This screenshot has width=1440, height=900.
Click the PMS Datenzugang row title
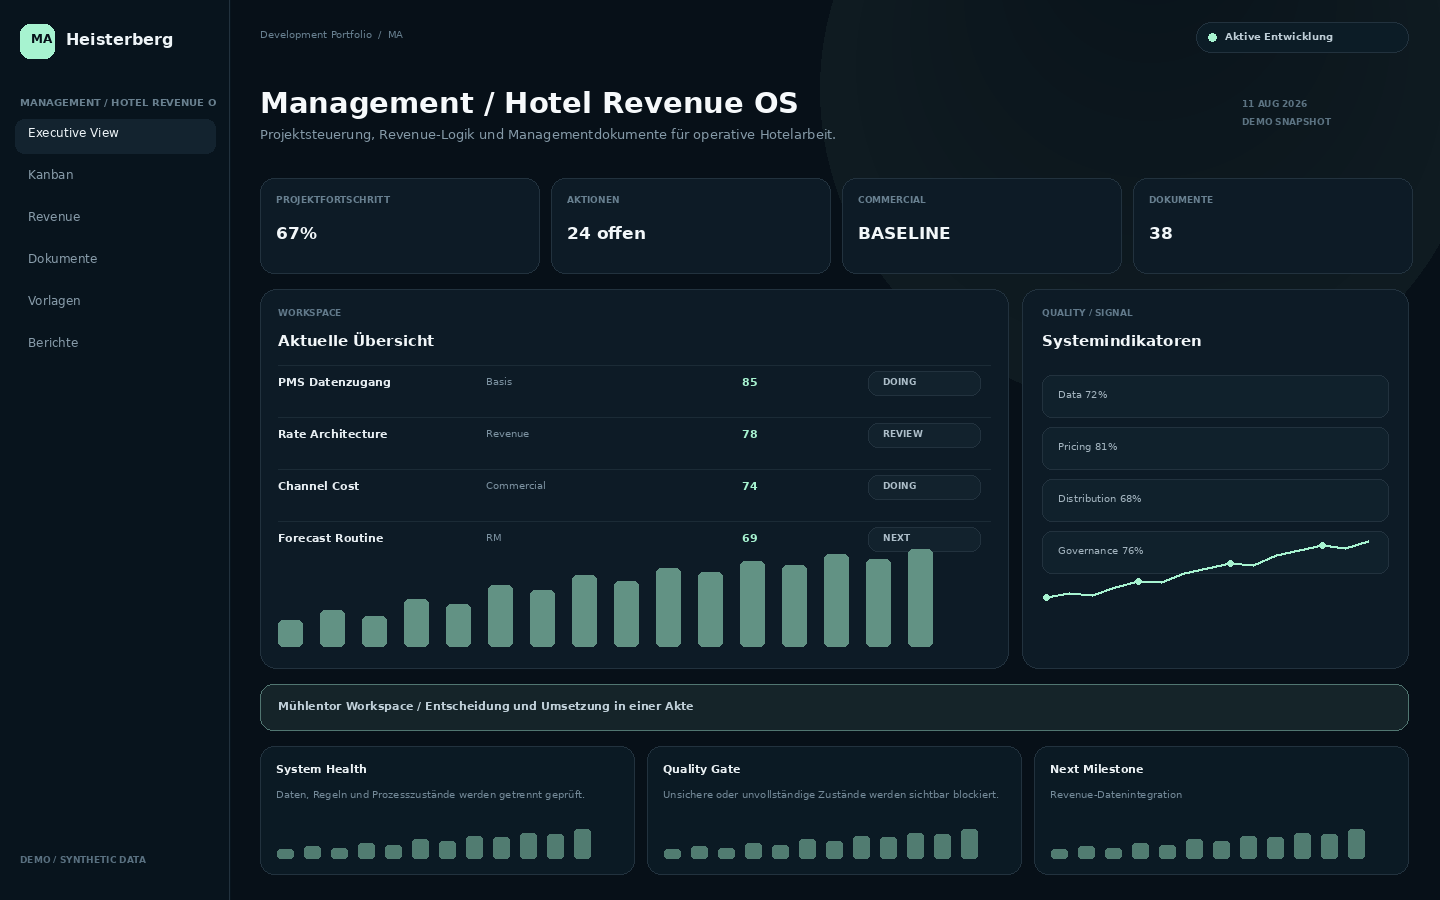pos(334,382)
